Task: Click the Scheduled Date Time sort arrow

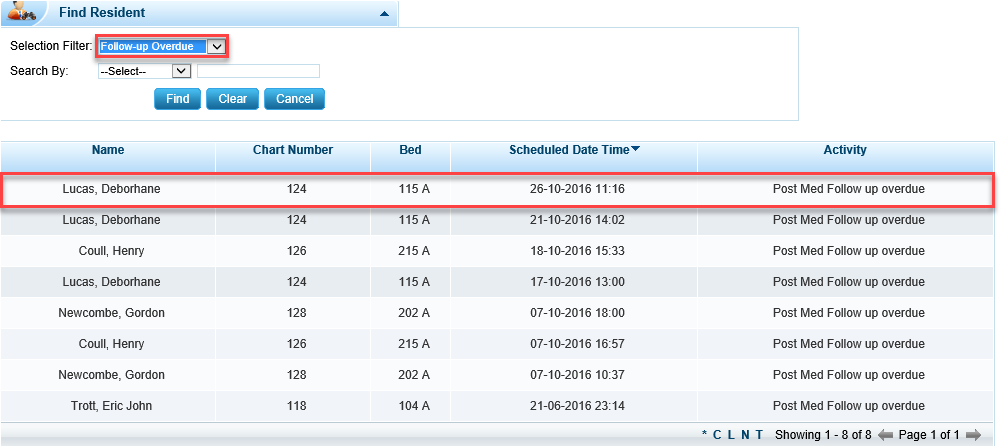Action: pos(636,150)
